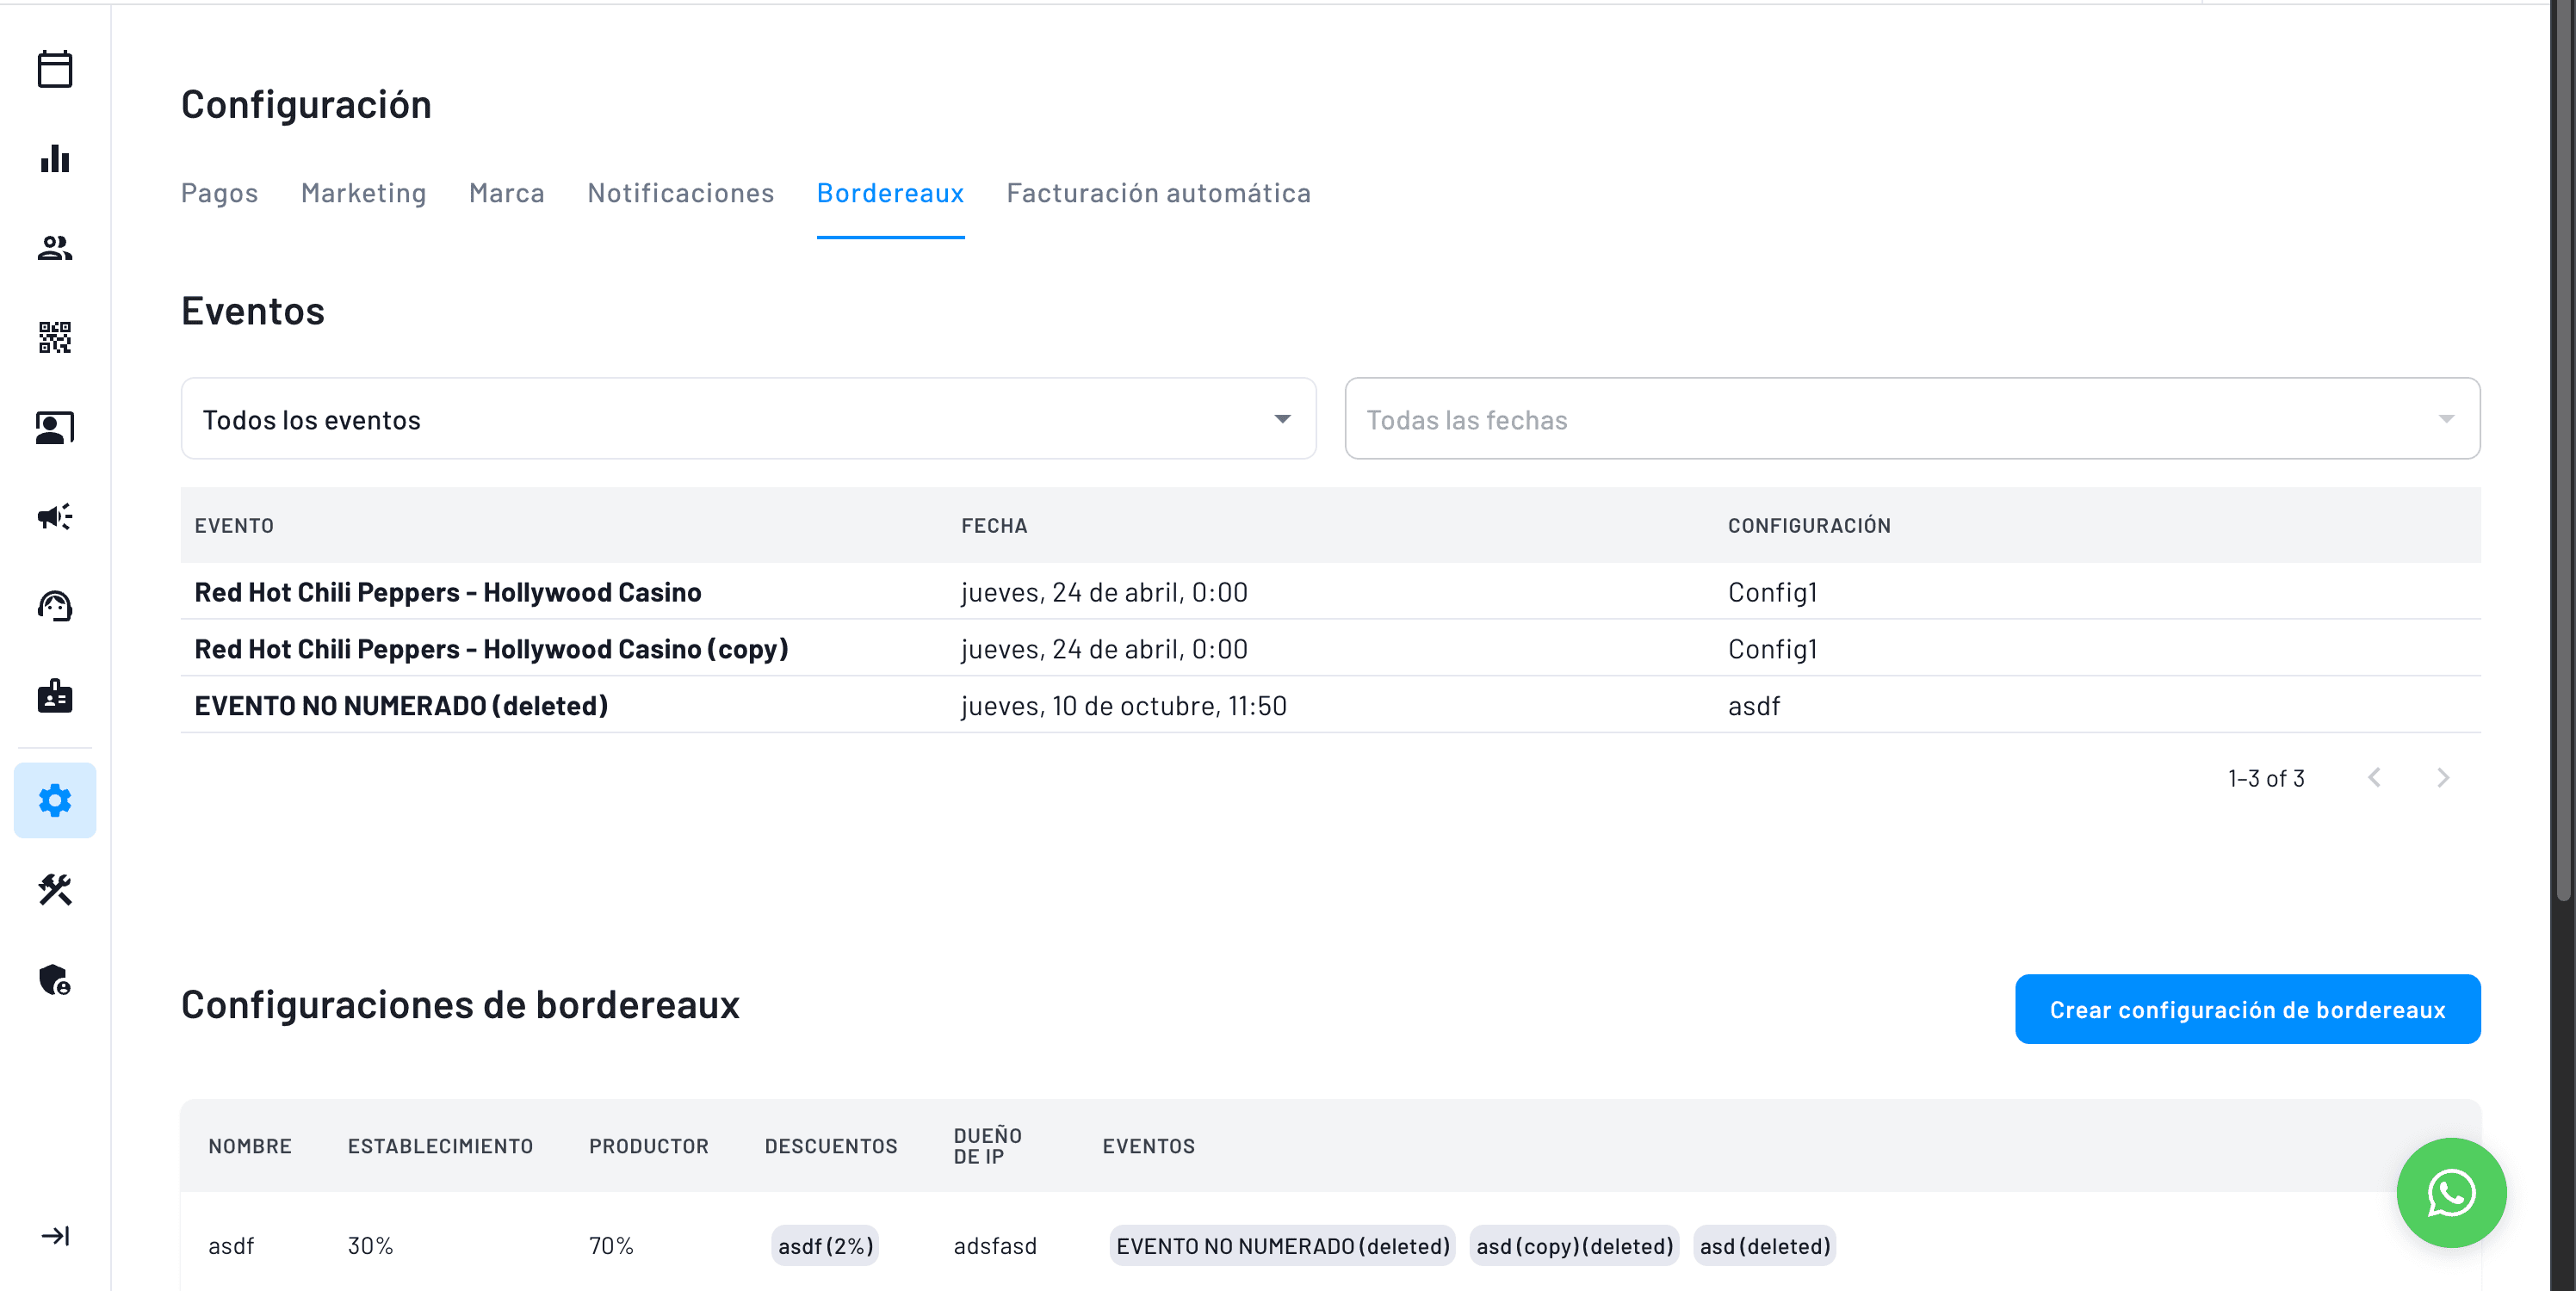Open WhatsApp chat bubble

(2451, 1193)
